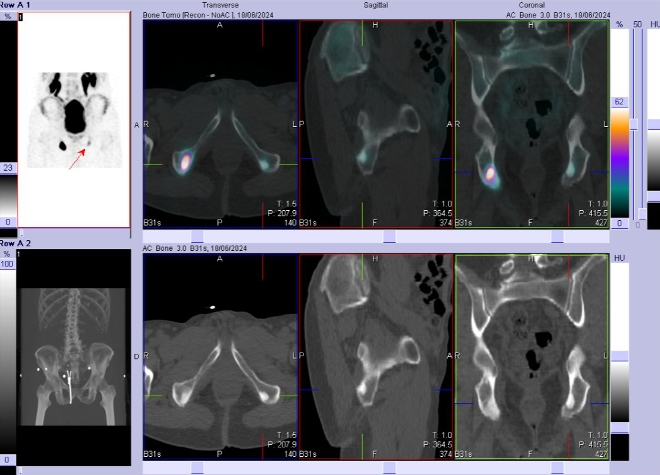Click slice slider thumb under CT transverse view
The height and width of the screenshot is (475, 660).
(x=197, y=467)
